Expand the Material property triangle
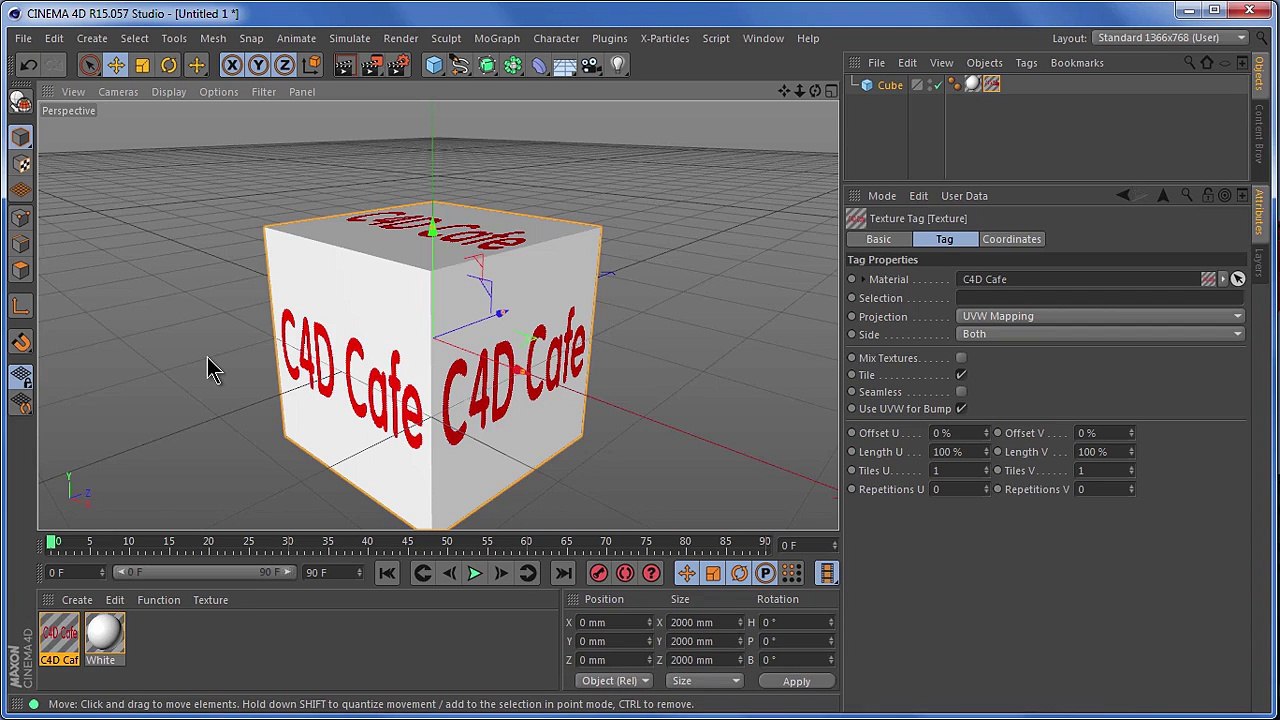 (863, 280)
